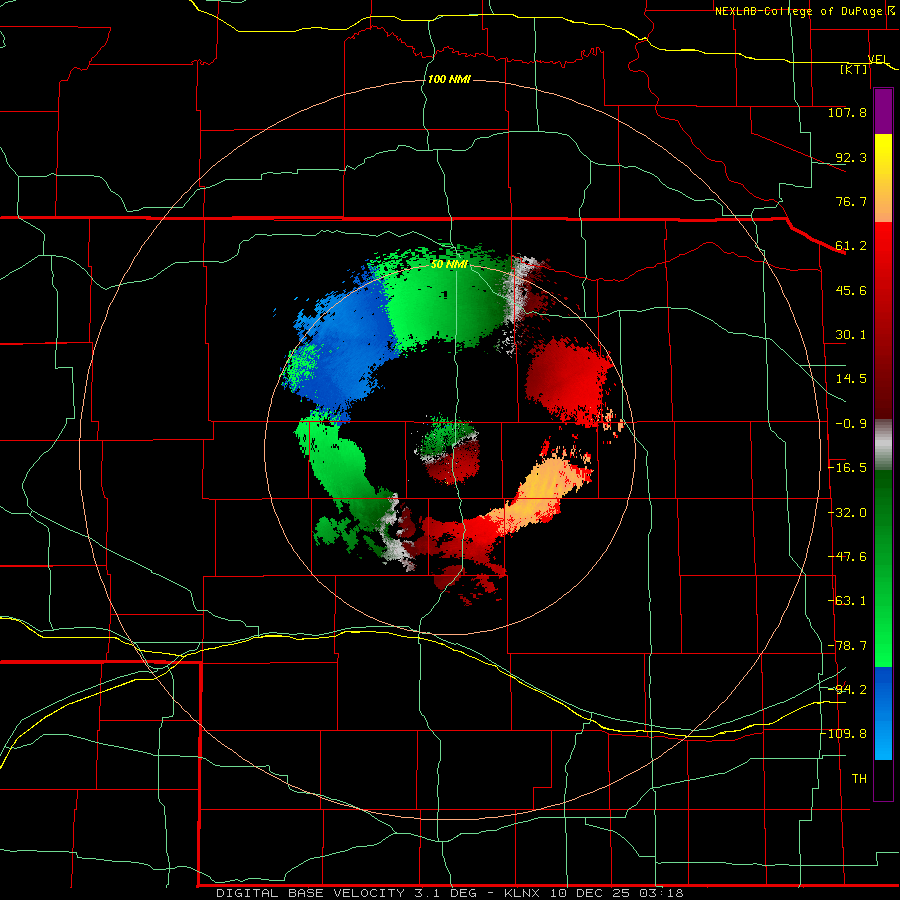Click the 30.1 scale value
900x900 pixels.
click(x=851, y=335)
